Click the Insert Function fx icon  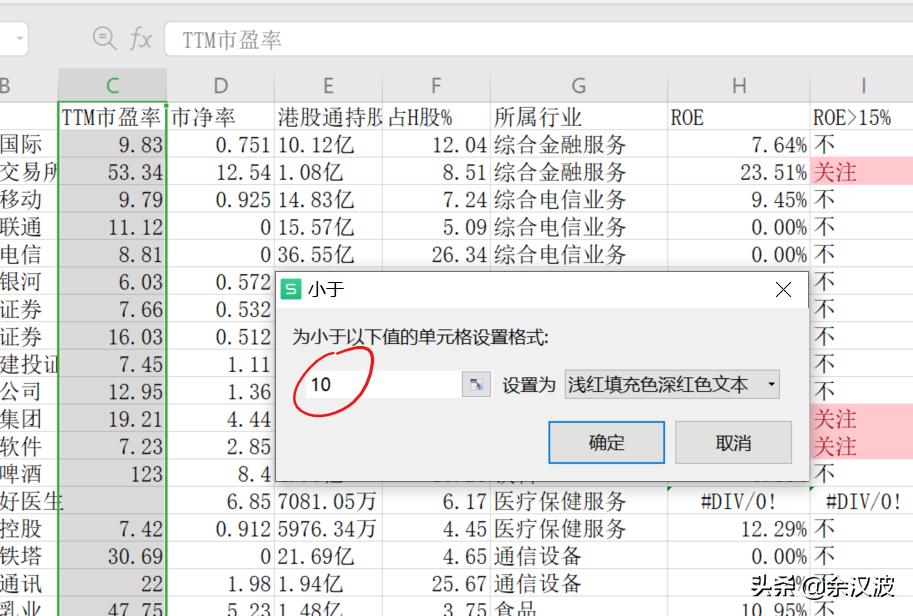click(x=140, y=38)
